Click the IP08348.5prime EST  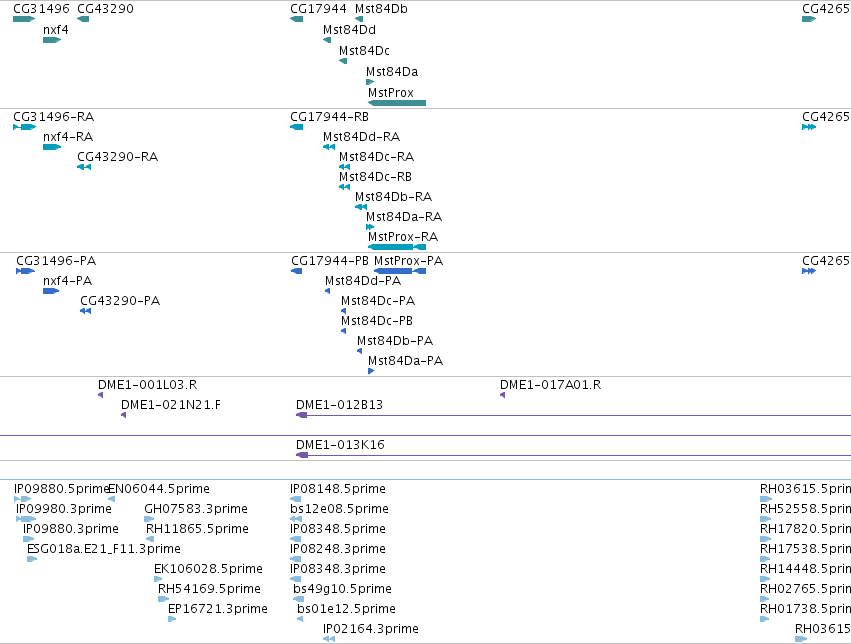pos(295,539)
